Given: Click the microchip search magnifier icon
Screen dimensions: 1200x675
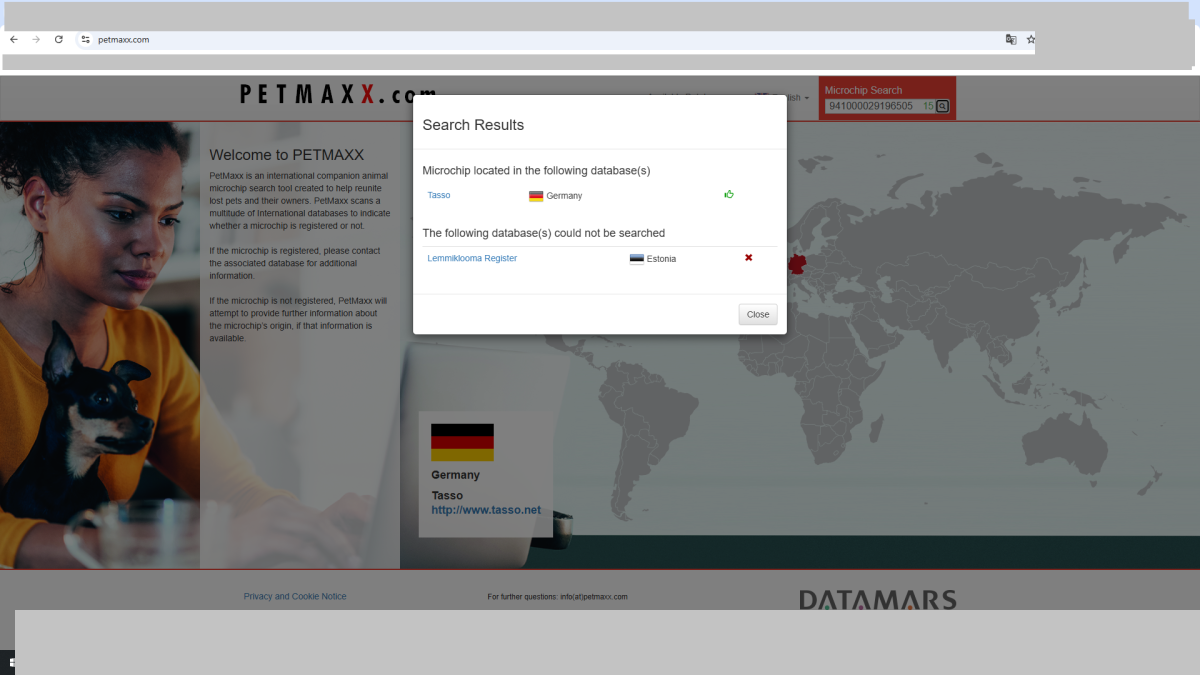Looking at the screenshot, I should [942, 106].
